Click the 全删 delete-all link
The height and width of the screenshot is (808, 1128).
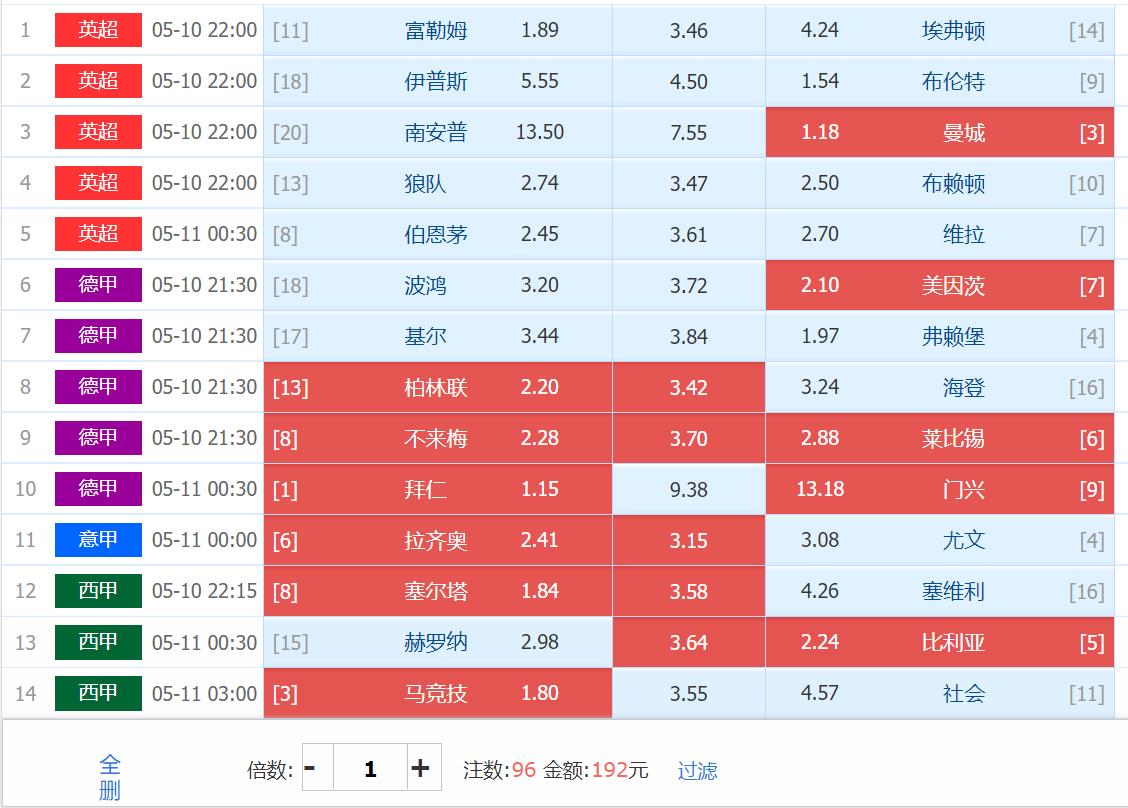(109, 777)
